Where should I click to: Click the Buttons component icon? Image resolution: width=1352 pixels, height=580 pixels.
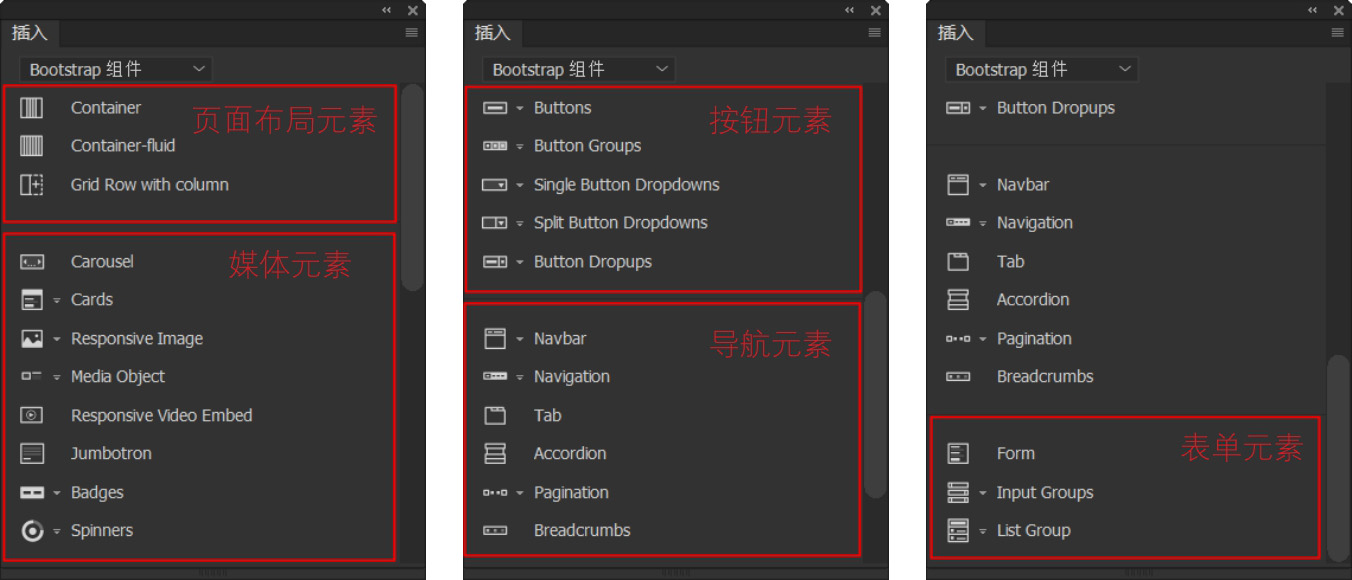[495, 108]
